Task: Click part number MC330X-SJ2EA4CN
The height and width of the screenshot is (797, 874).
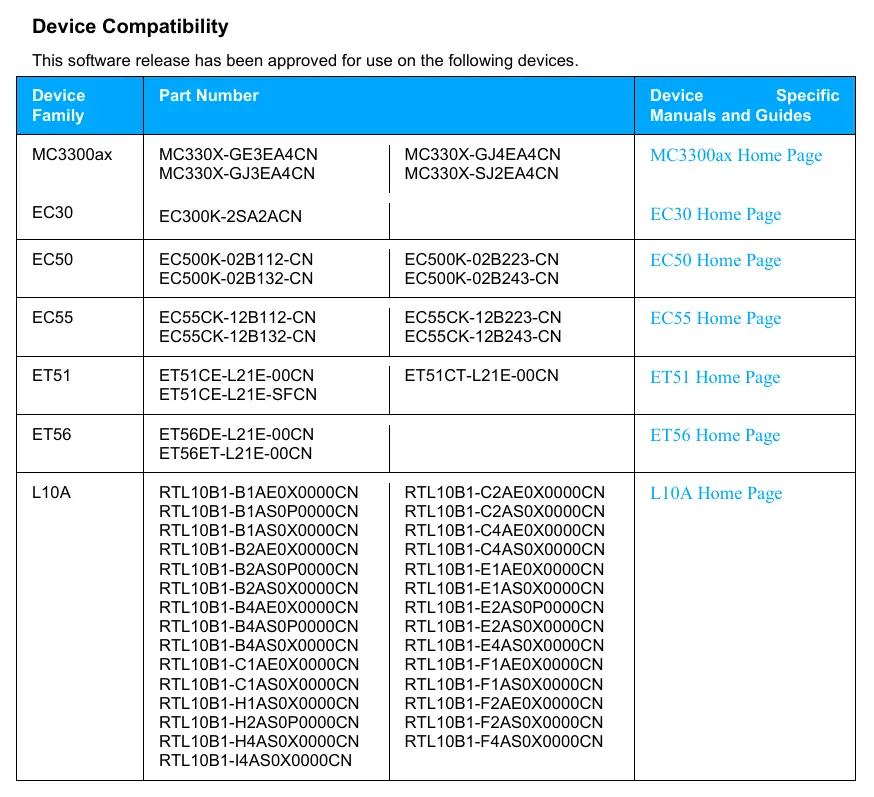Action: 482,173
